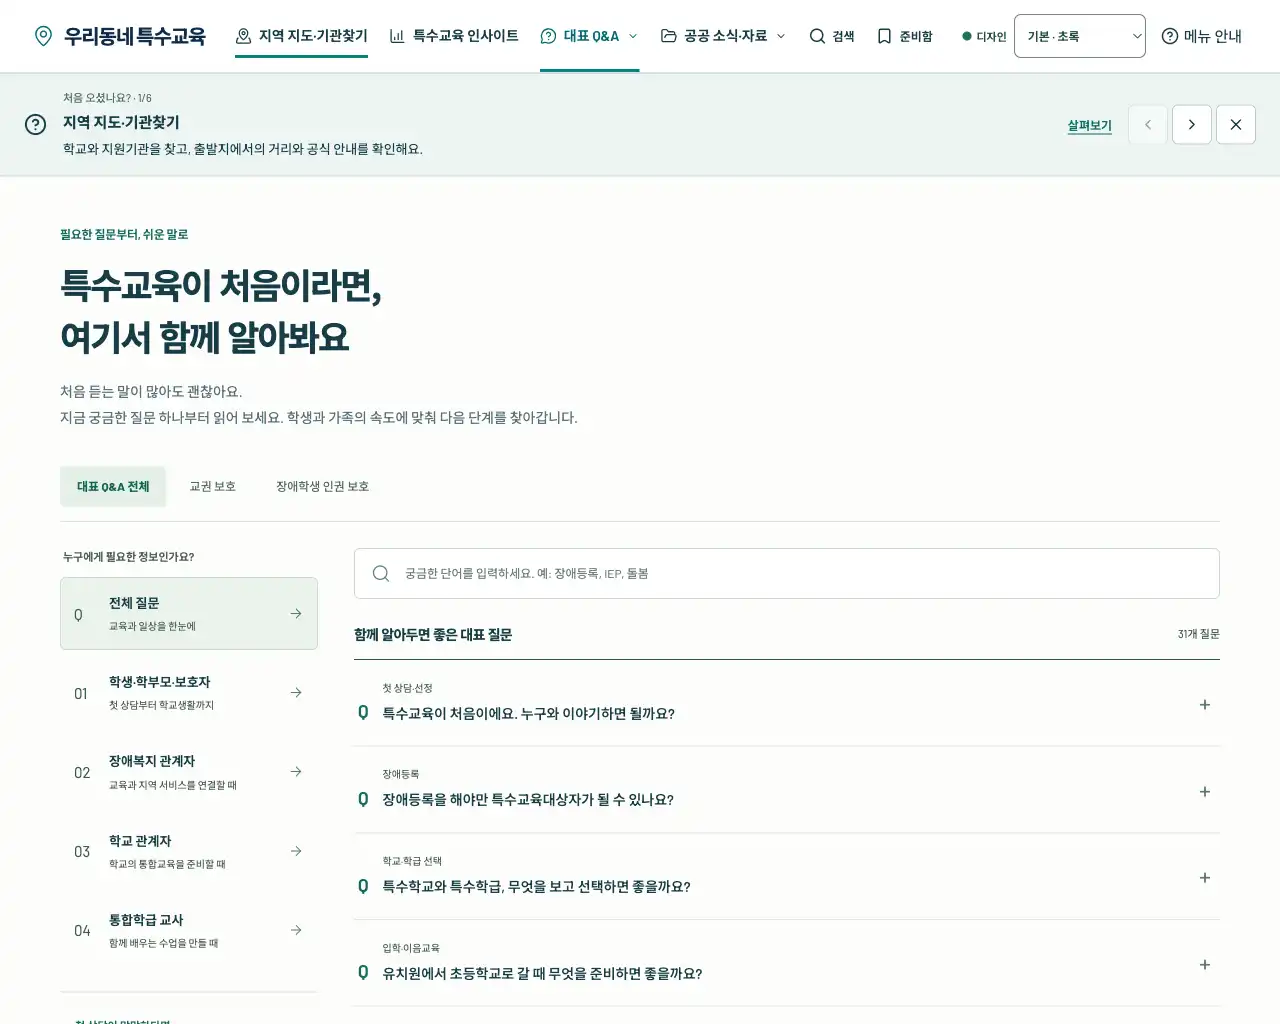This screenshot has height=1024, width=1280.
Task: Open question 특수교육이 처음이에요. 누구와 이야기하면 될까요?
Action: coord(787,703)
